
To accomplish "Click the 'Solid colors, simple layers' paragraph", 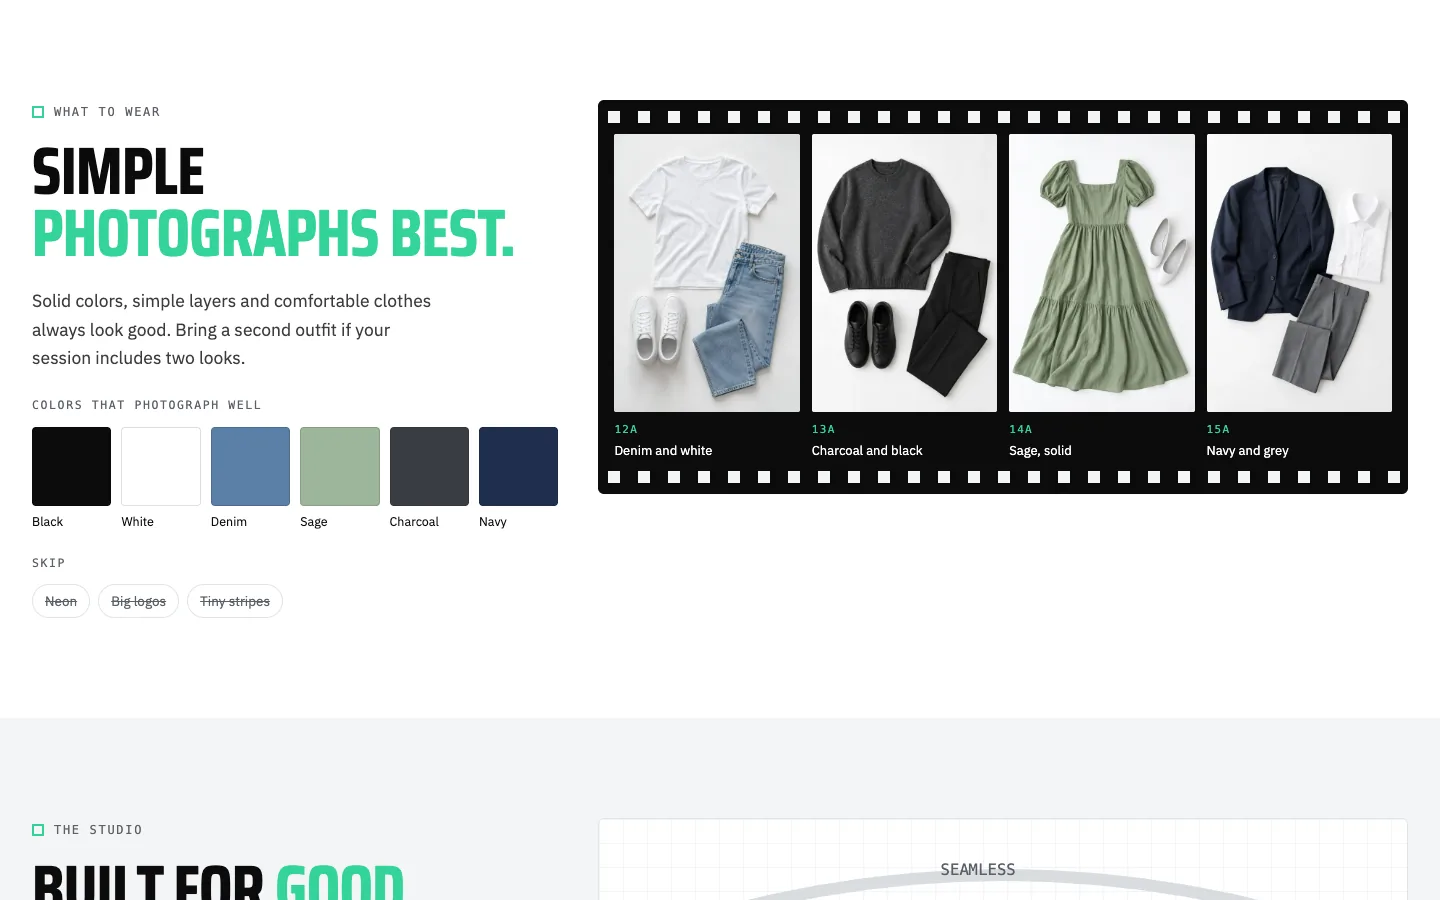I will click(x=232, y=330).
